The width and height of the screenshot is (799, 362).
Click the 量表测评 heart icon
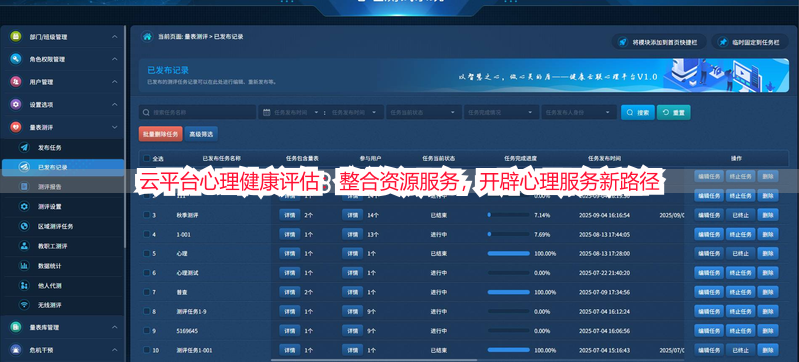click(x=16, y=127)
